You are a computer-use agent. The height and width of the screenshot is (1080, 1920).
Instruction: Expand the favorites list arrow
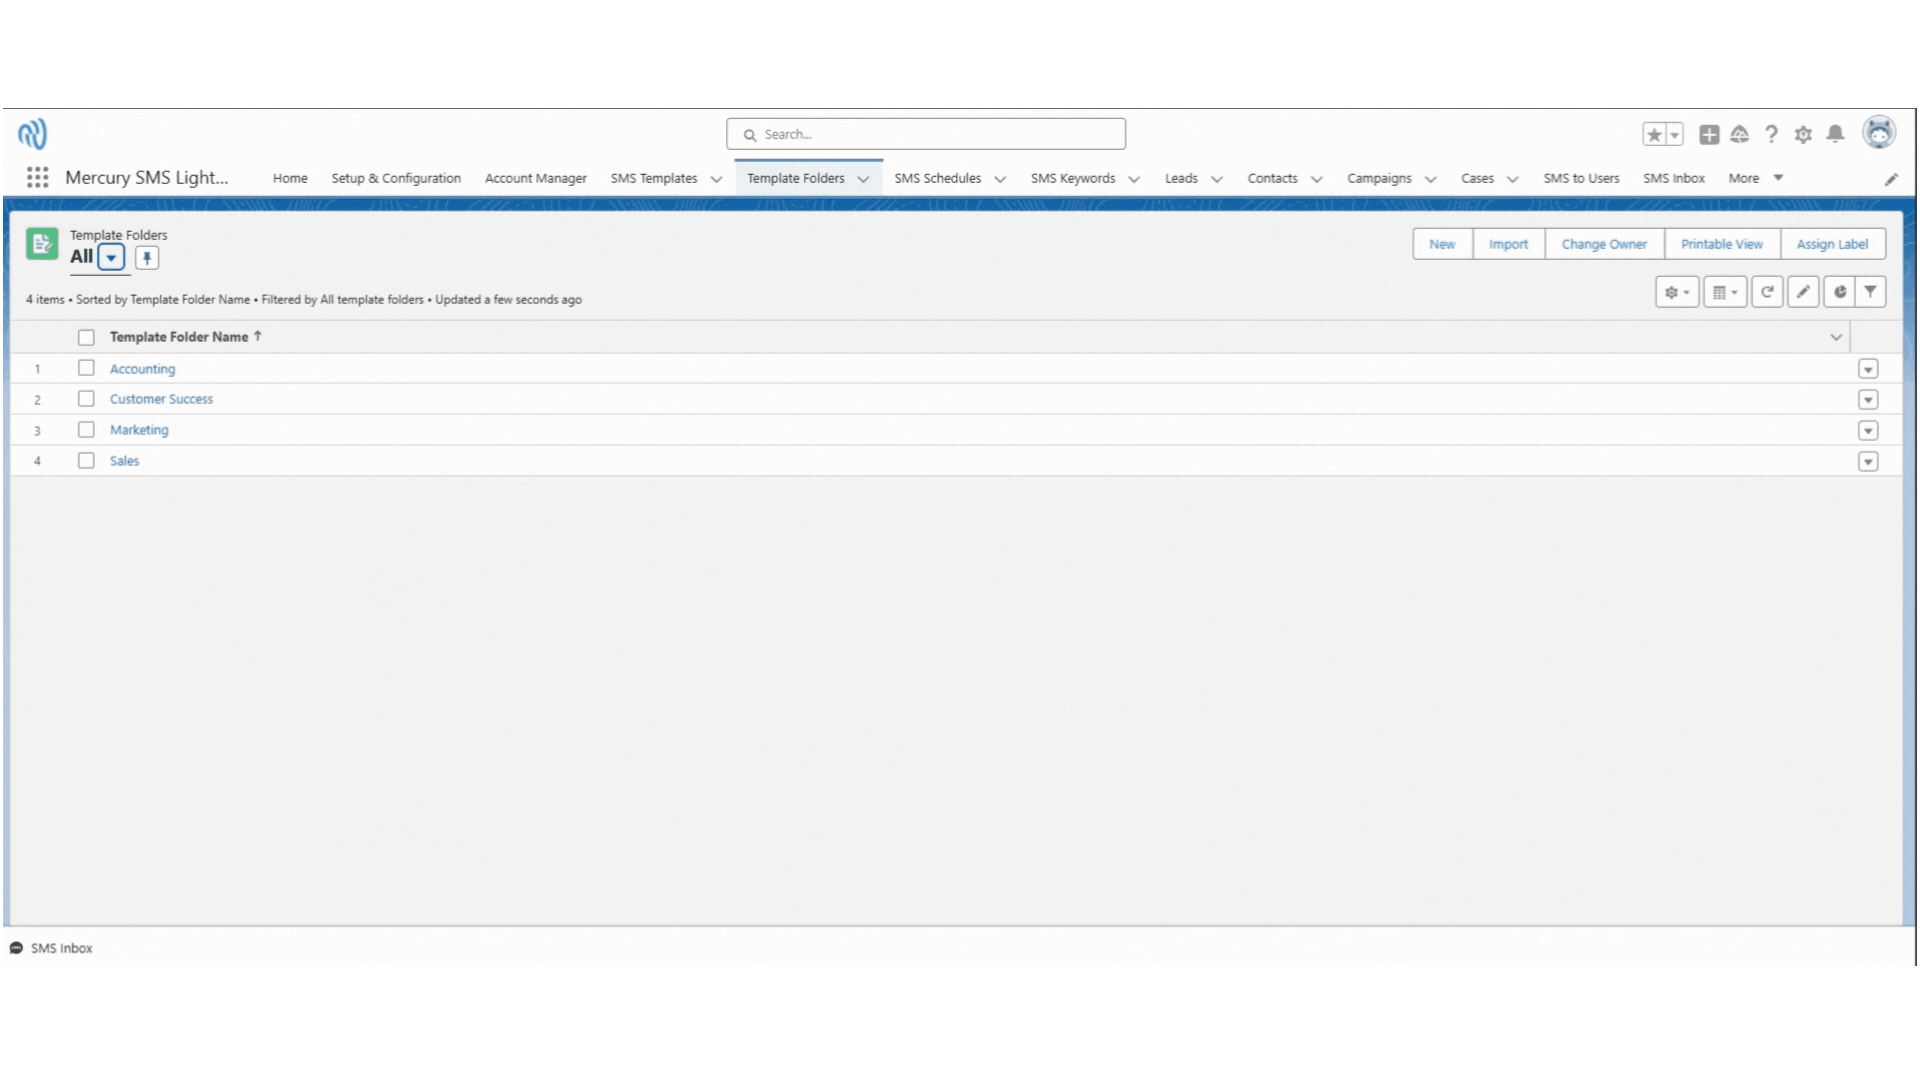(1675, 134)
